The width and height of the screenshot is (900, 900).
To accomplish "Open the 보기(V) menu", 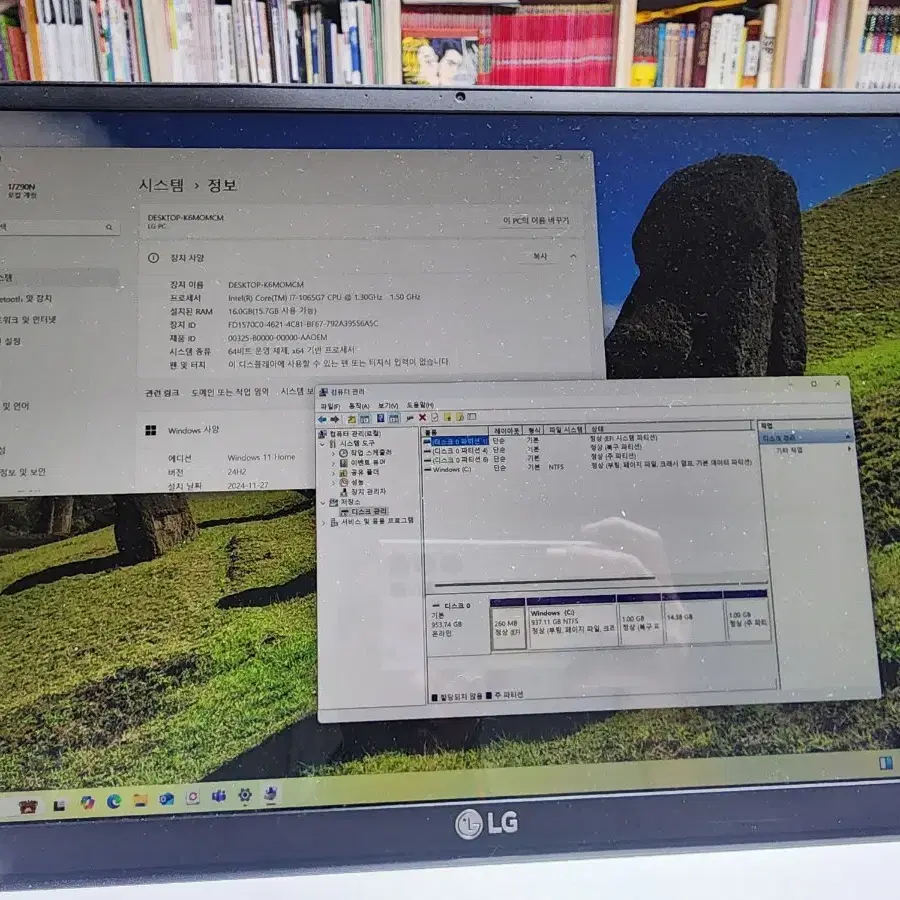I will pos(387,405).
